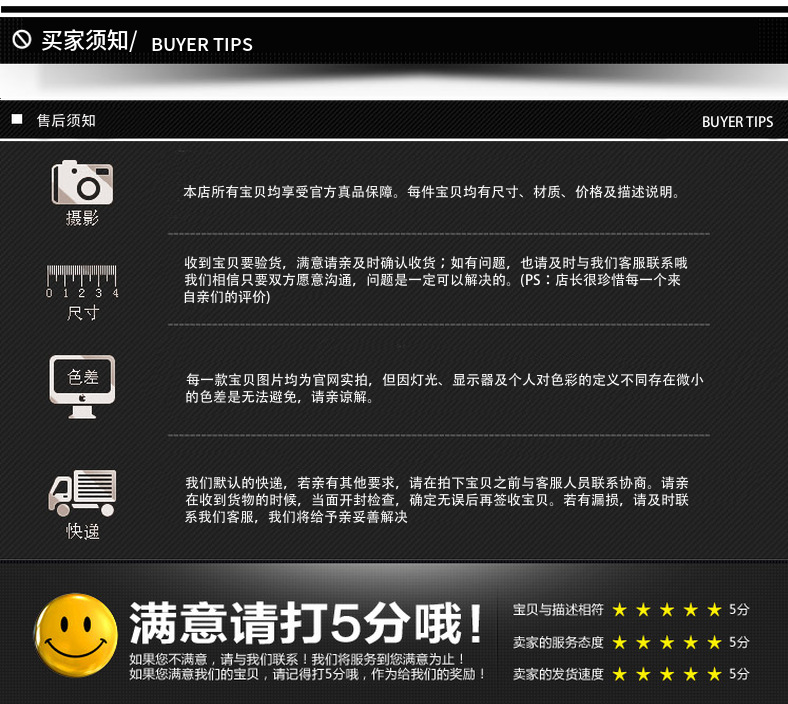Click the 宝贝与描述相符 rating label
This screenshot has width=788, height=704.
point(558,610)
